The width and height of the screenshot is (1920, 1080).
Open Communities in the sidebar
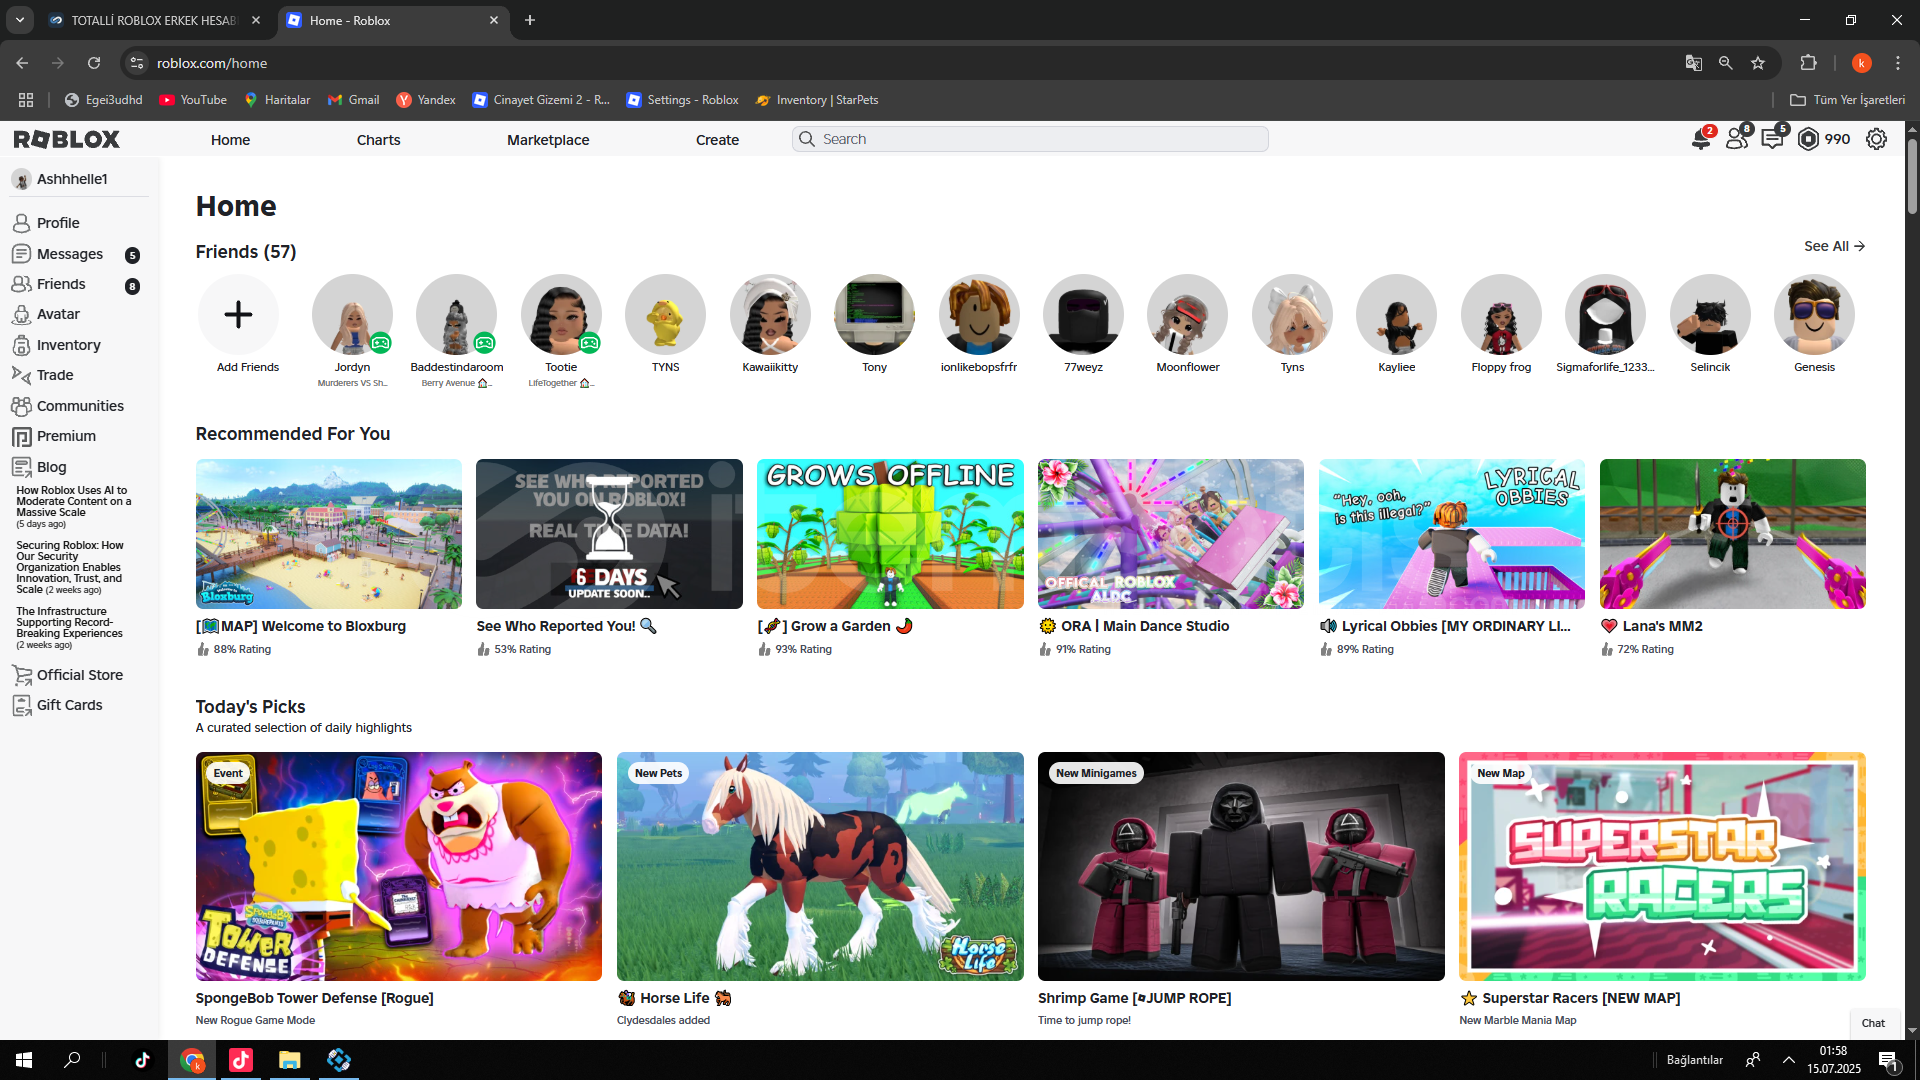[80, 406]
